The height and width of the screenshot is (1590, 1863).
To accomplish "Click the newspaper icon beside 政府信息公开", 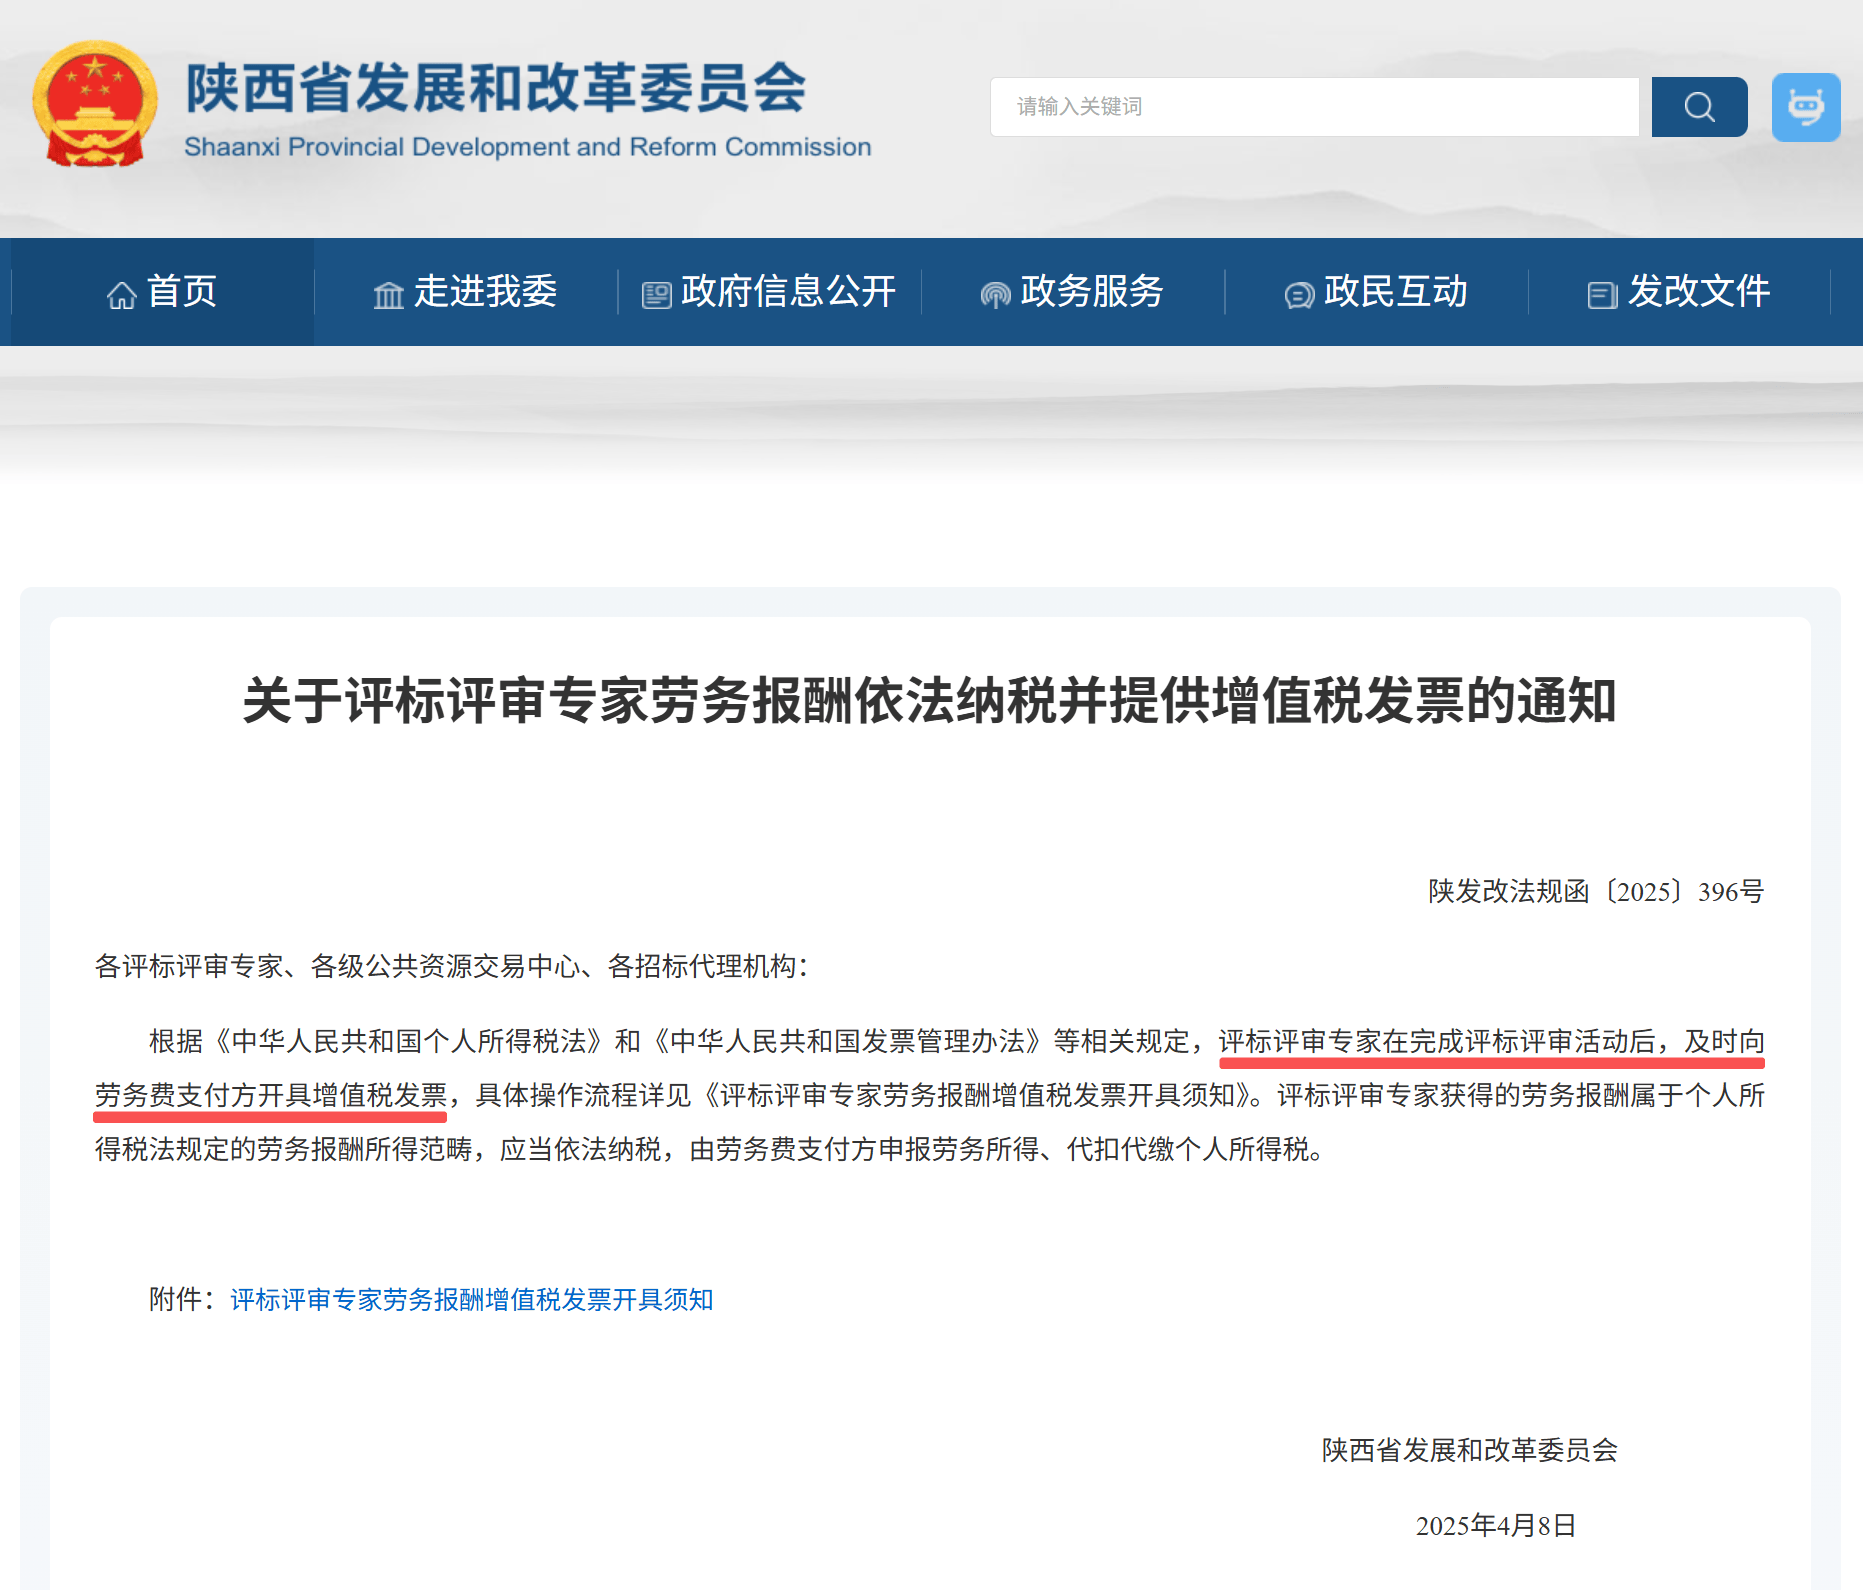I will click(656, 295).
